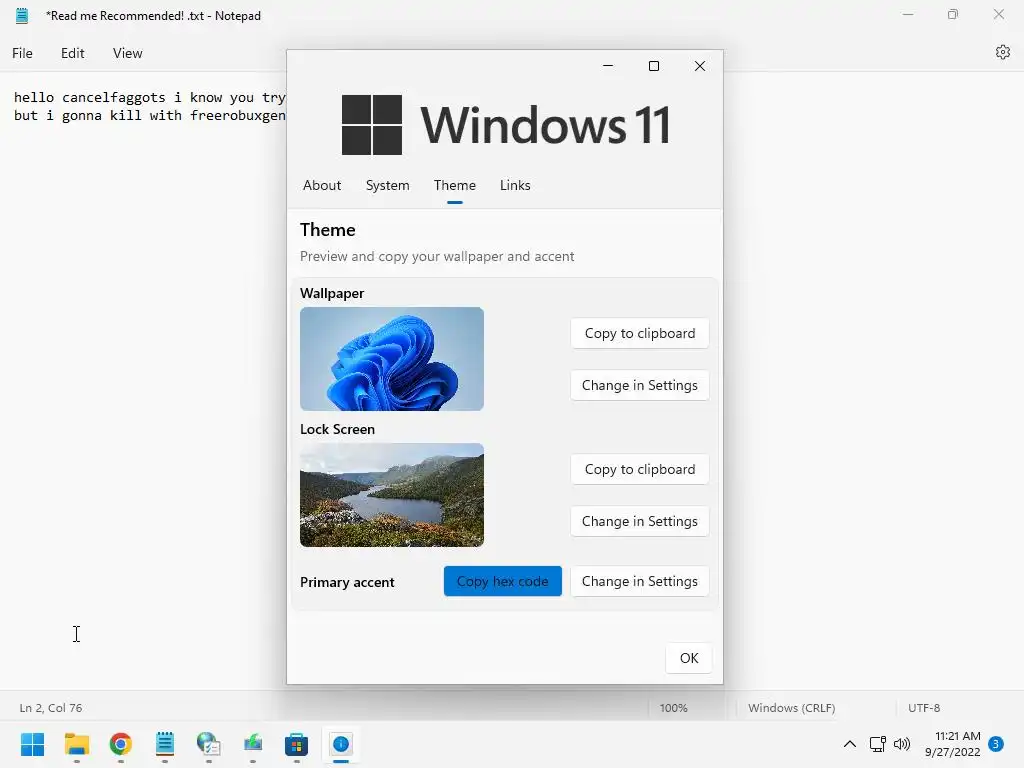
Task: Close the Windows 11 about dialog
Action: [x=700, y=66]
